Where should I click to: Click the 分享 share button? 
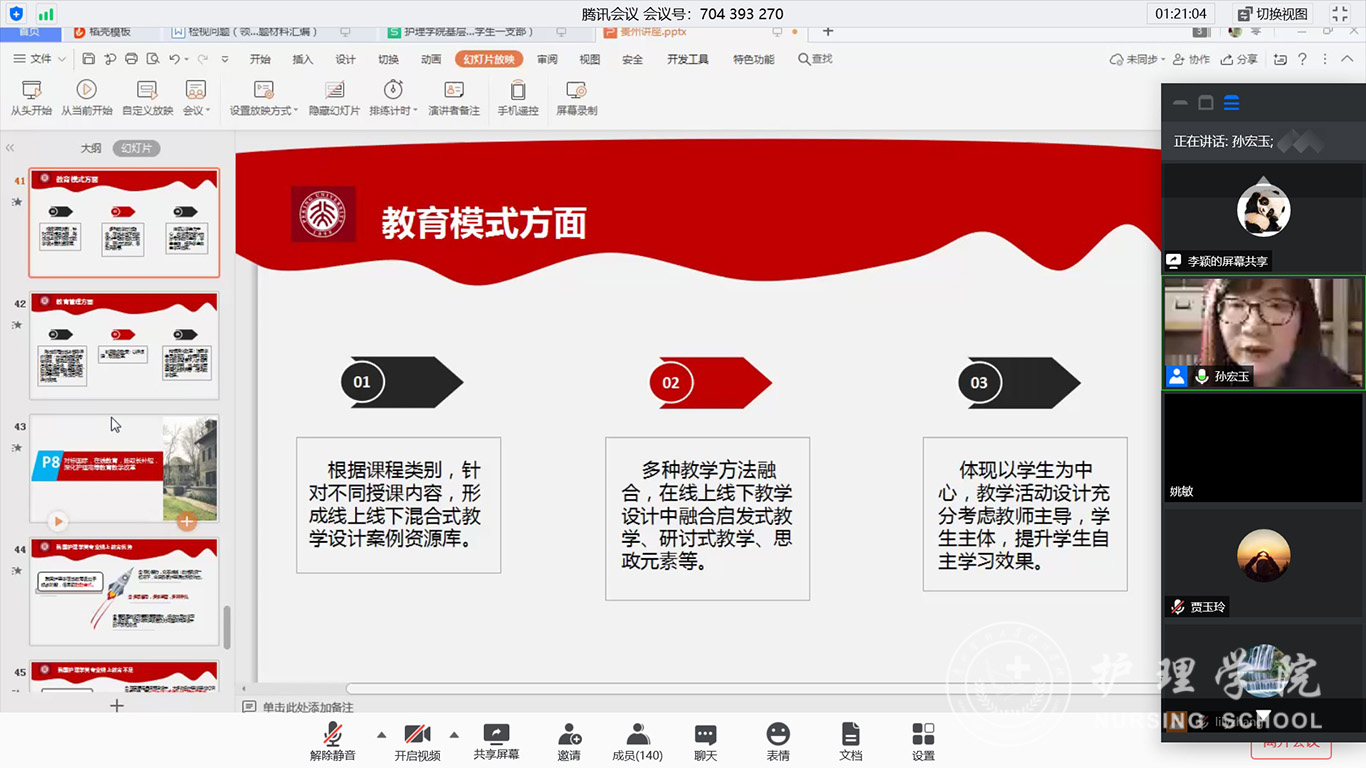pyautogui.click(x=1240, y=59)
